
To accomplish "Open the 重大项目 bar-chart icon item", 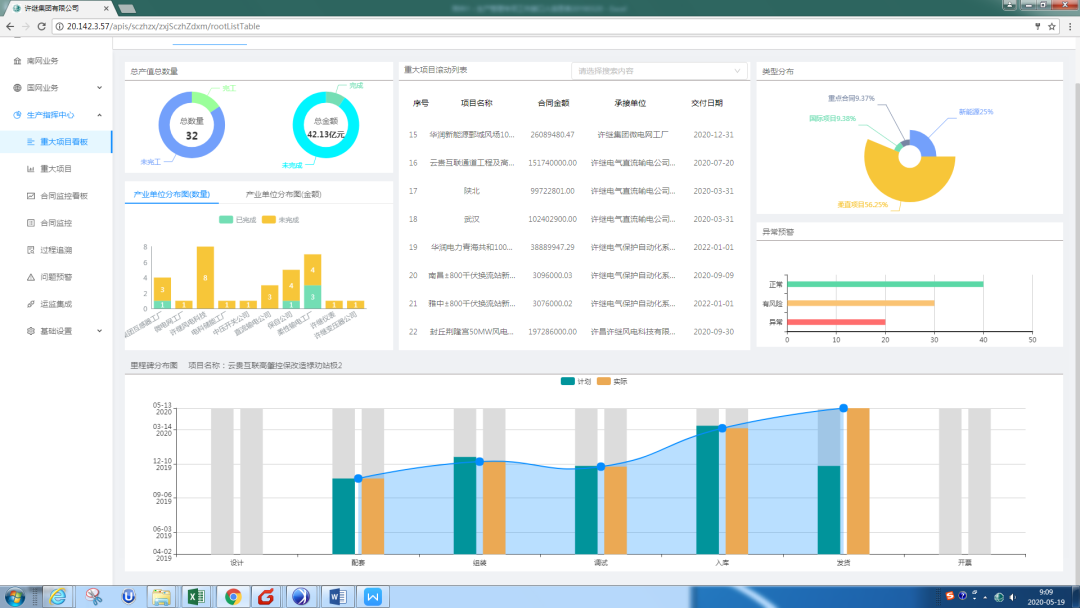I will 30,169.
